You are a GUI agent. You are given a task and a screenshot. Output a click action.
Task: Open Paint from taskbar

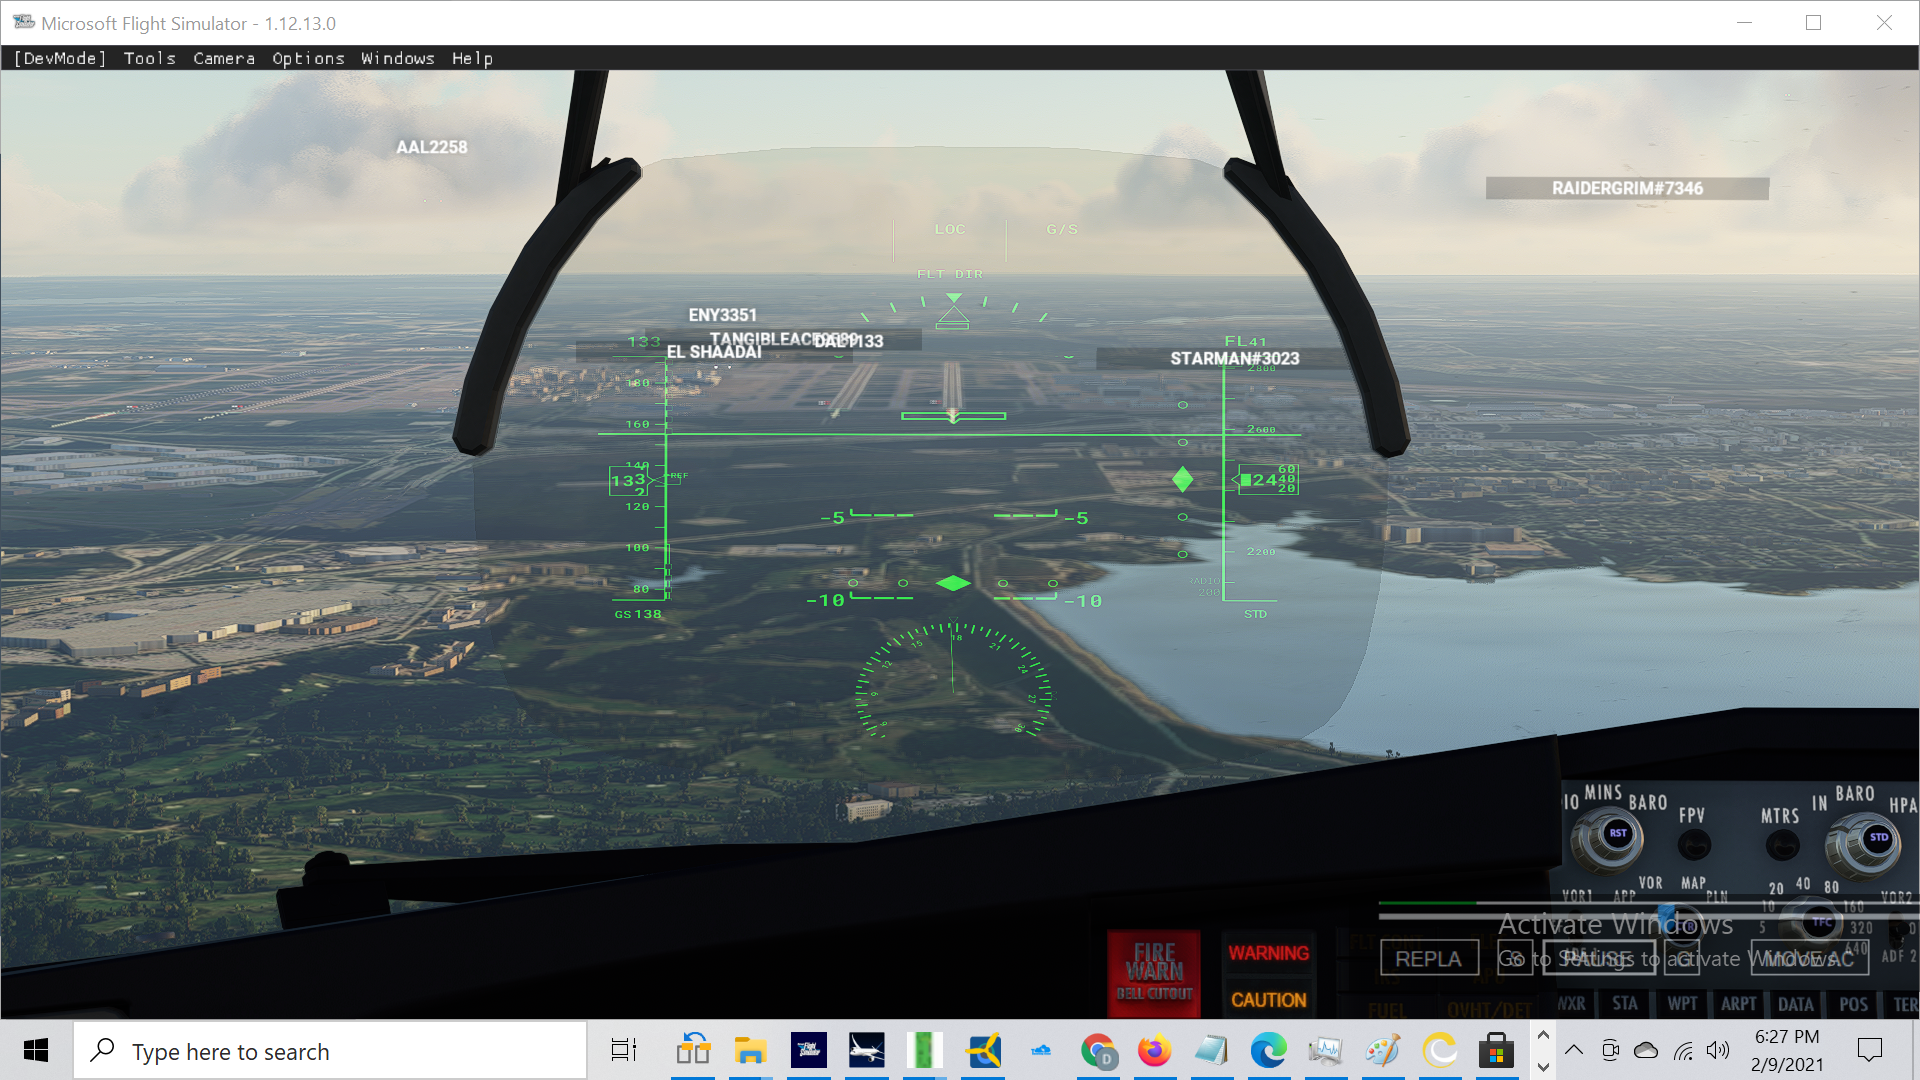click(x=1383, y=1050)
